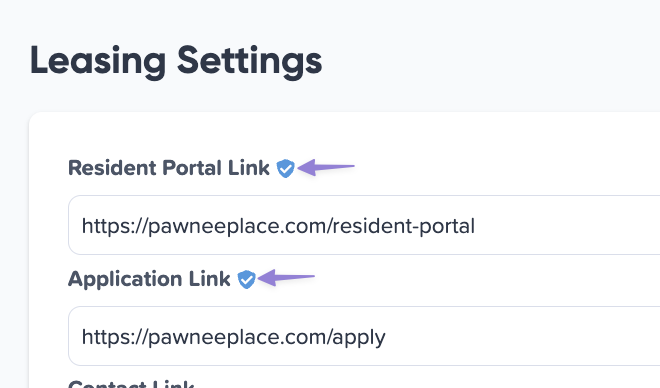Click the verified shield beside Resident Portal Link
660x388 pixels.
click(285, 168)
